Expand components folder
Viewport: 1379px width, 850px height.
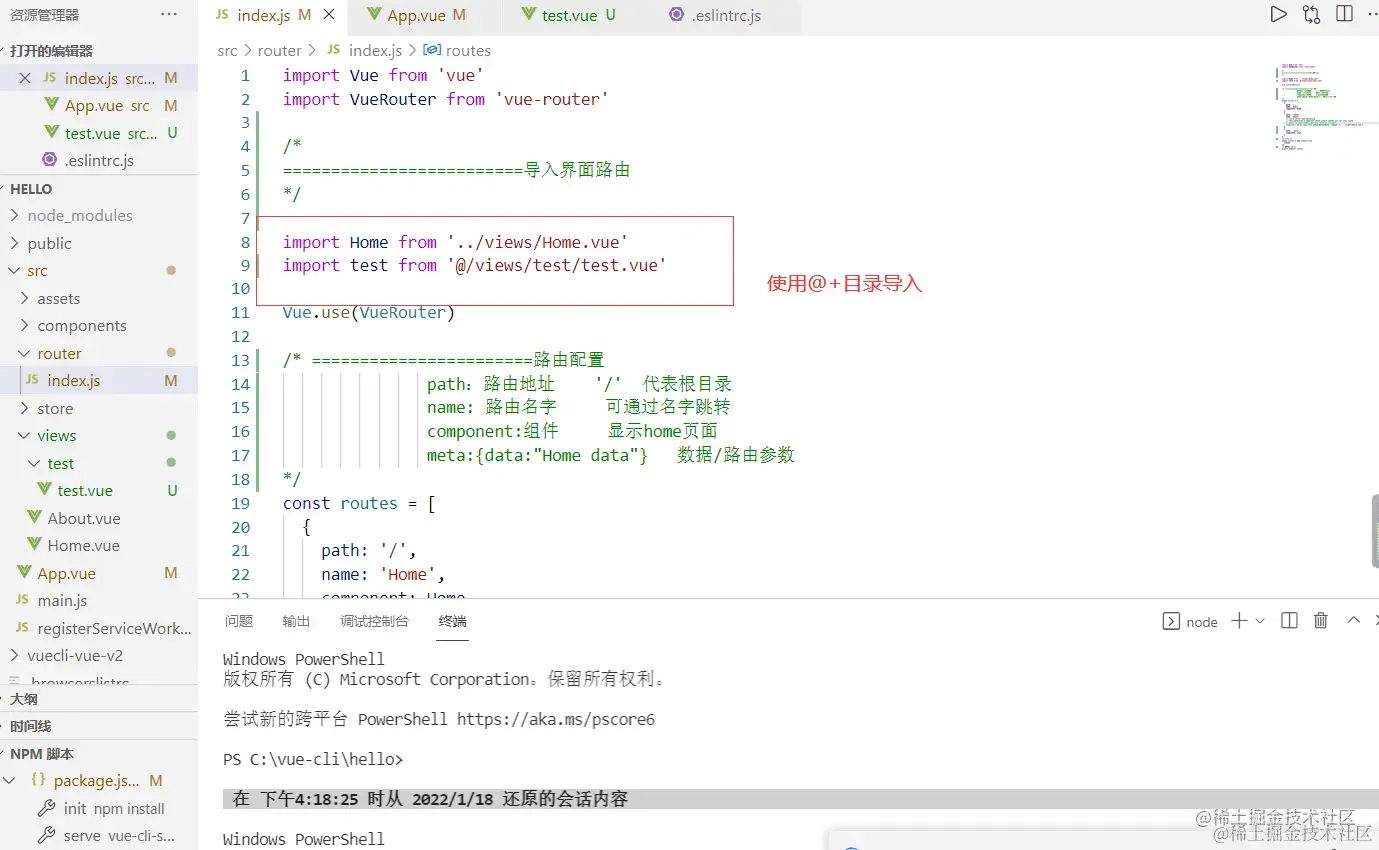click(81, 325)
